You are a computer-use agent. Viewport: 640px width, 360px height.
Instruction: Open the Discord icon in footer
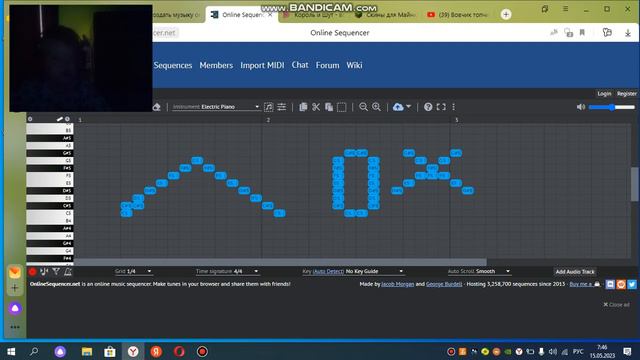[610, 284]
